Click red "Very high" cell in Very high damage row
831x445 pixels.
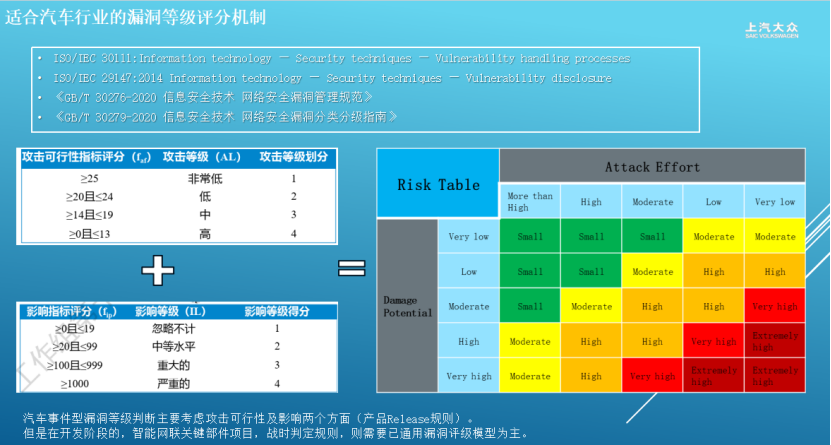tap(652, 376)
